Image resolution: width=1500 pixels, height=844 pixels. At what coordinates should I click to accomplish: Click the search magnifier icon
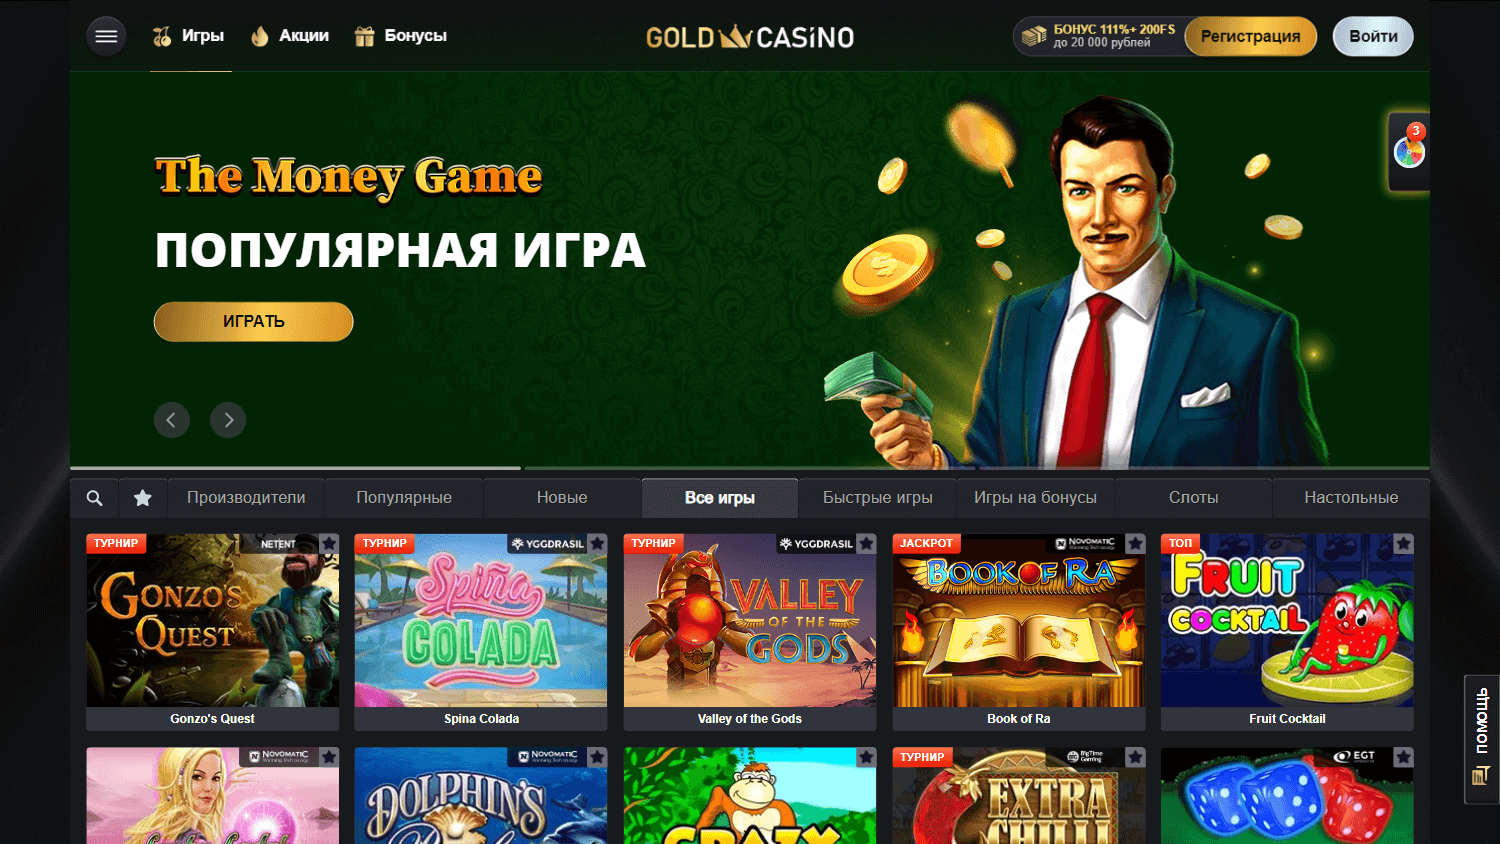(x=94, y=498)
